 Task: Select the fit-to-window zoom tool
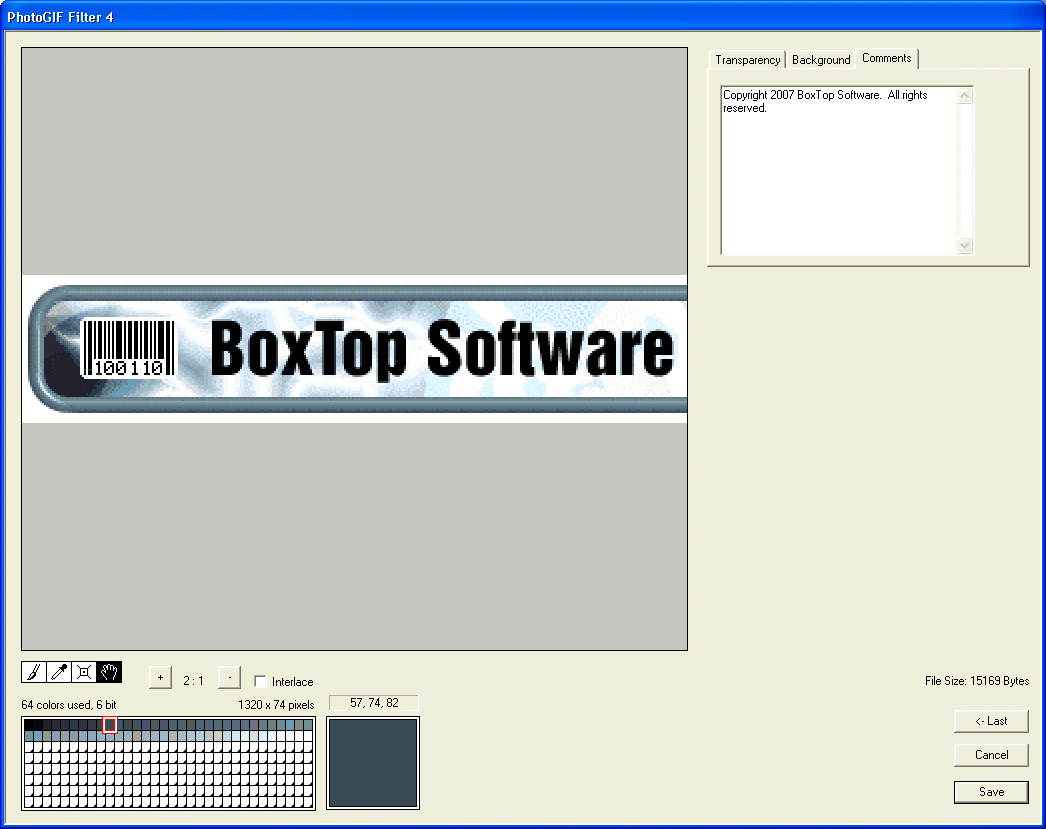pyautogui.click(x=84, y=672)
